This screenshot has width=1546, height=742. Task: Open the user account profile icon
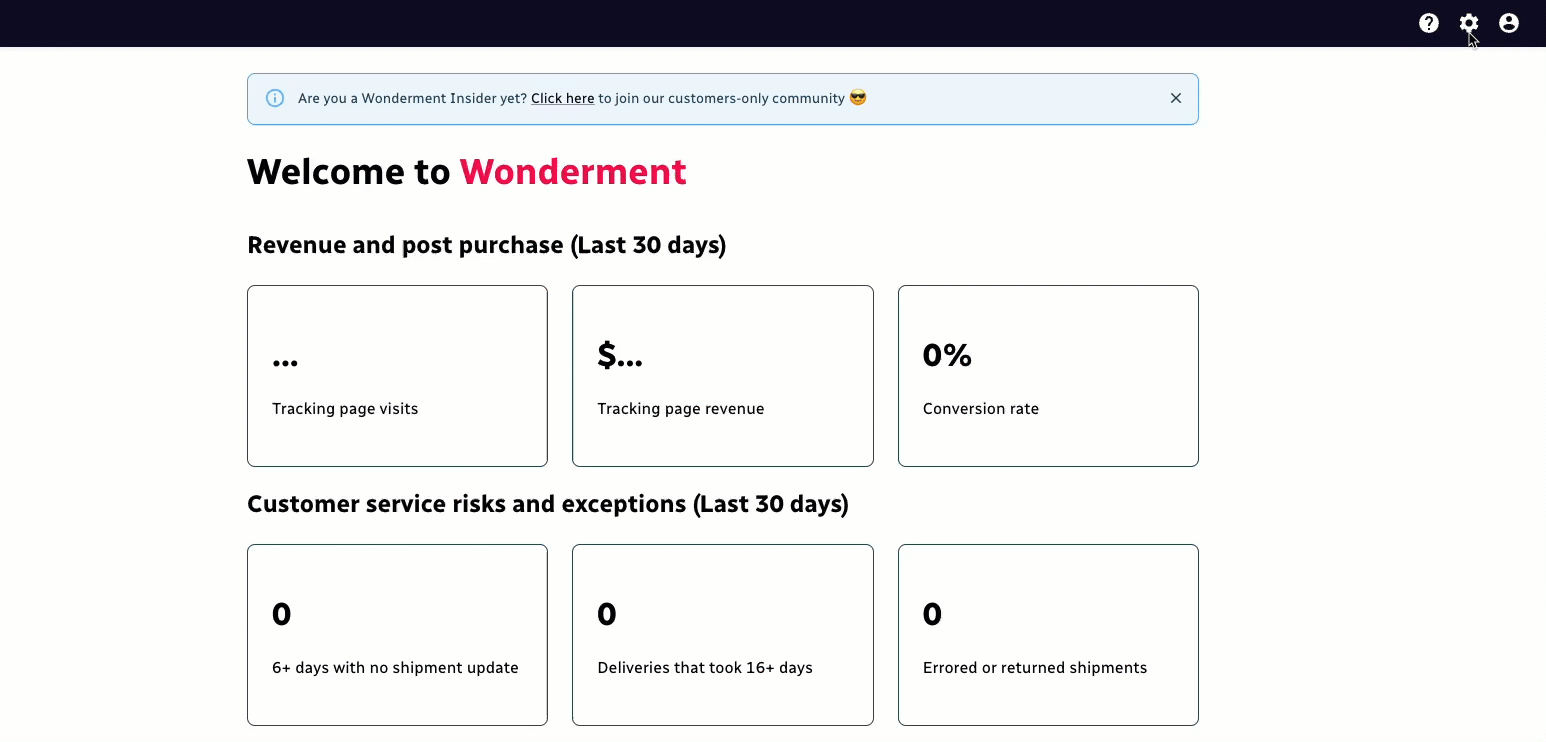click(x=1508, y=23)
